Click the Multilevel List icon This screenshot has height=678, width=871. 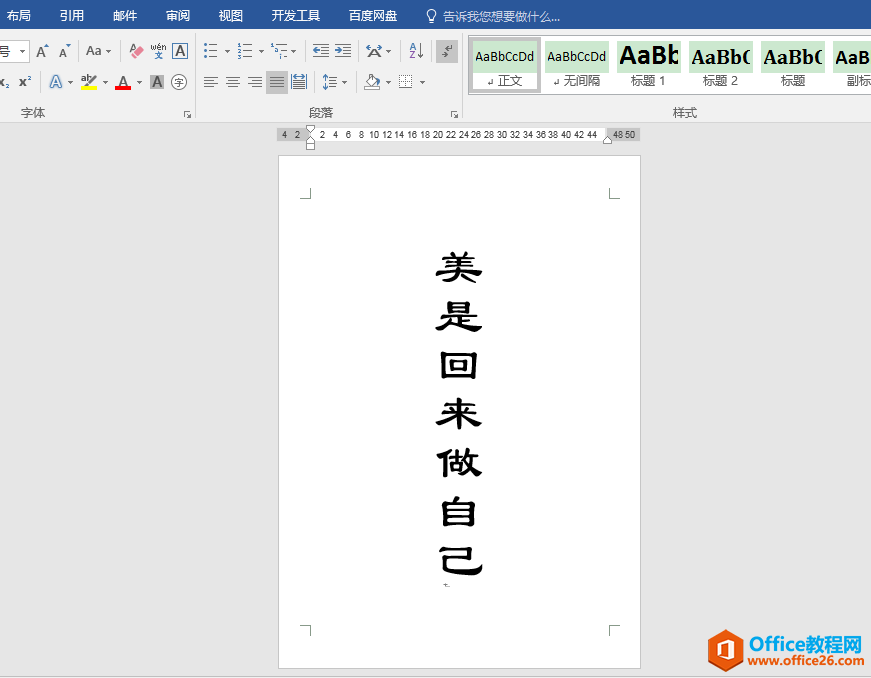coord(279,51)
